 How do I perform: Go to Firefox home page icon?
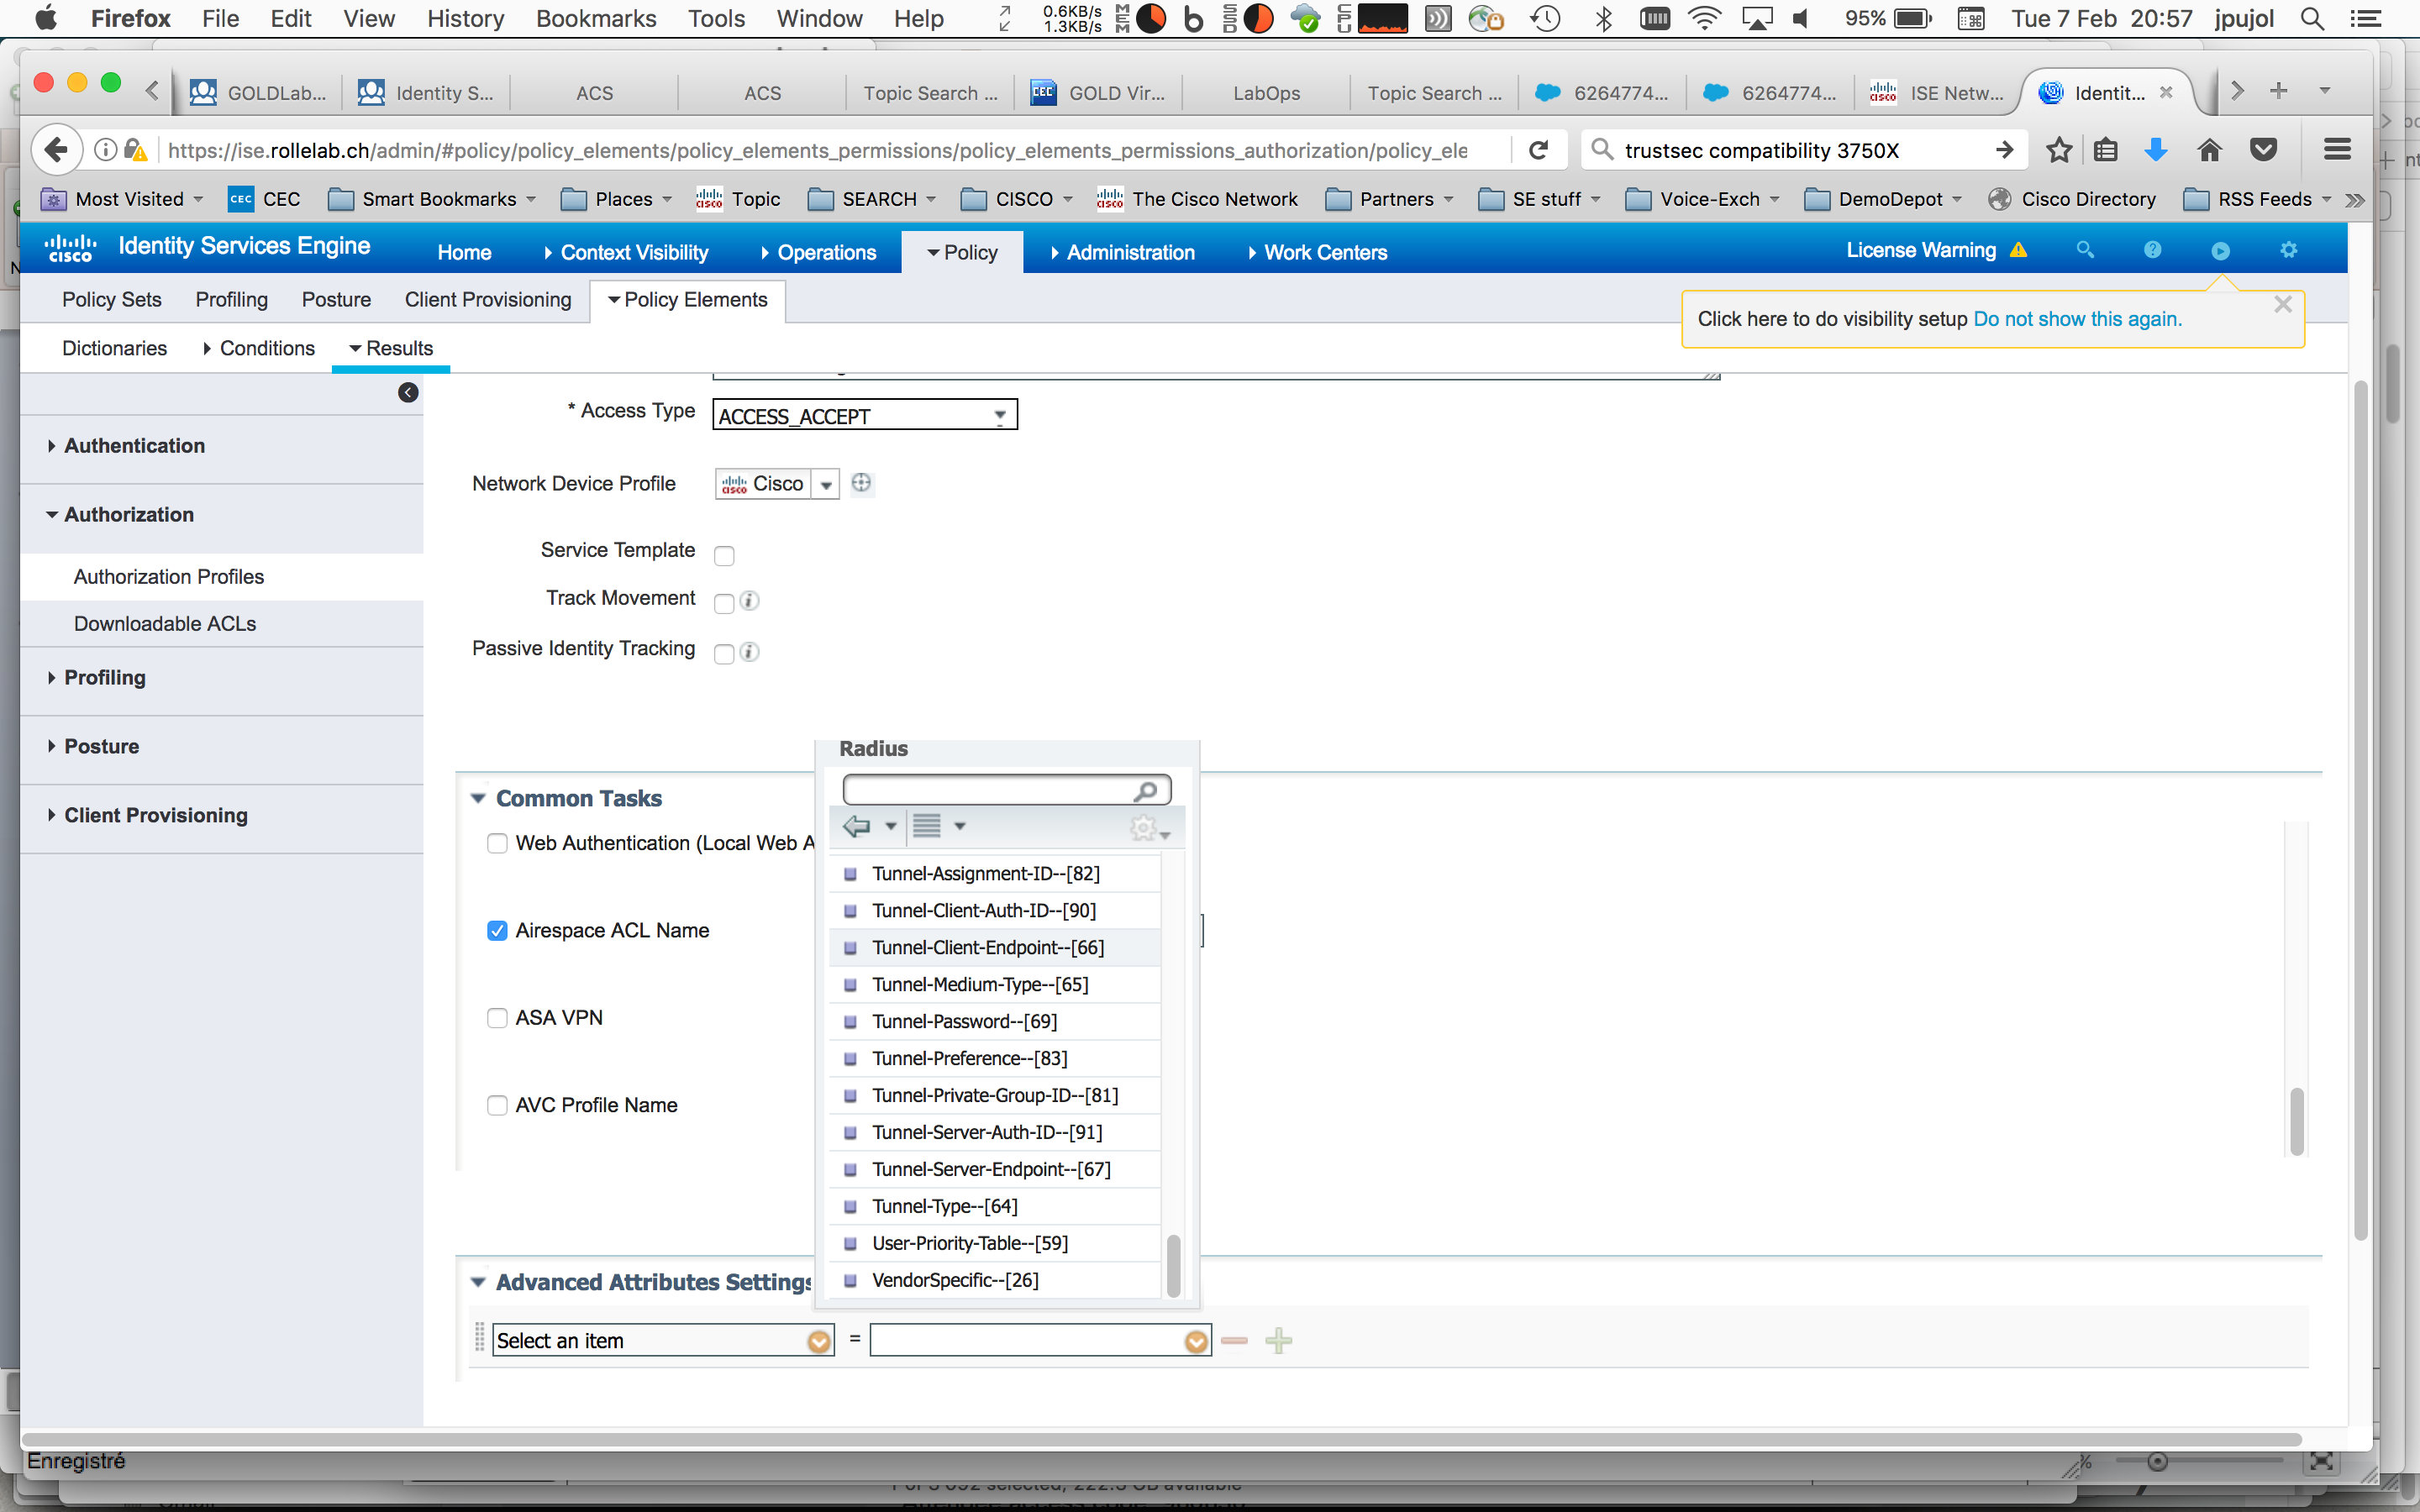pos(2209,150)
